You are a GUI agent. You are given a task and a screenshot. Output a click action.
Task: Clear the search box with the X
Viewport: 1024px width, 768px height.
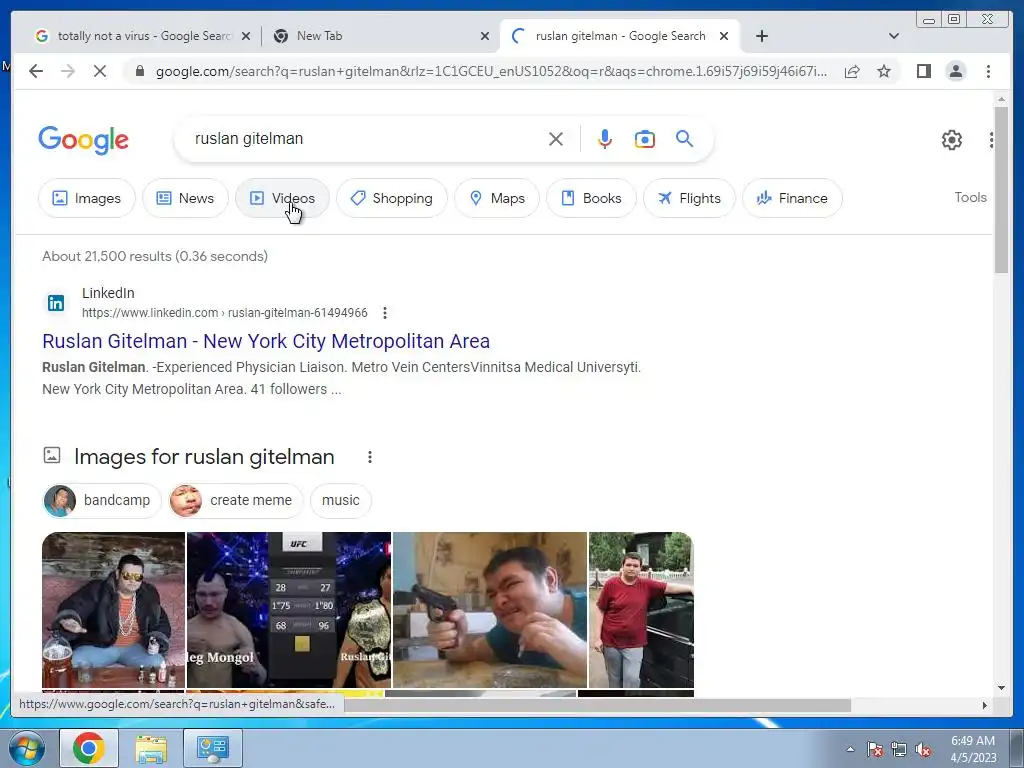556,139
